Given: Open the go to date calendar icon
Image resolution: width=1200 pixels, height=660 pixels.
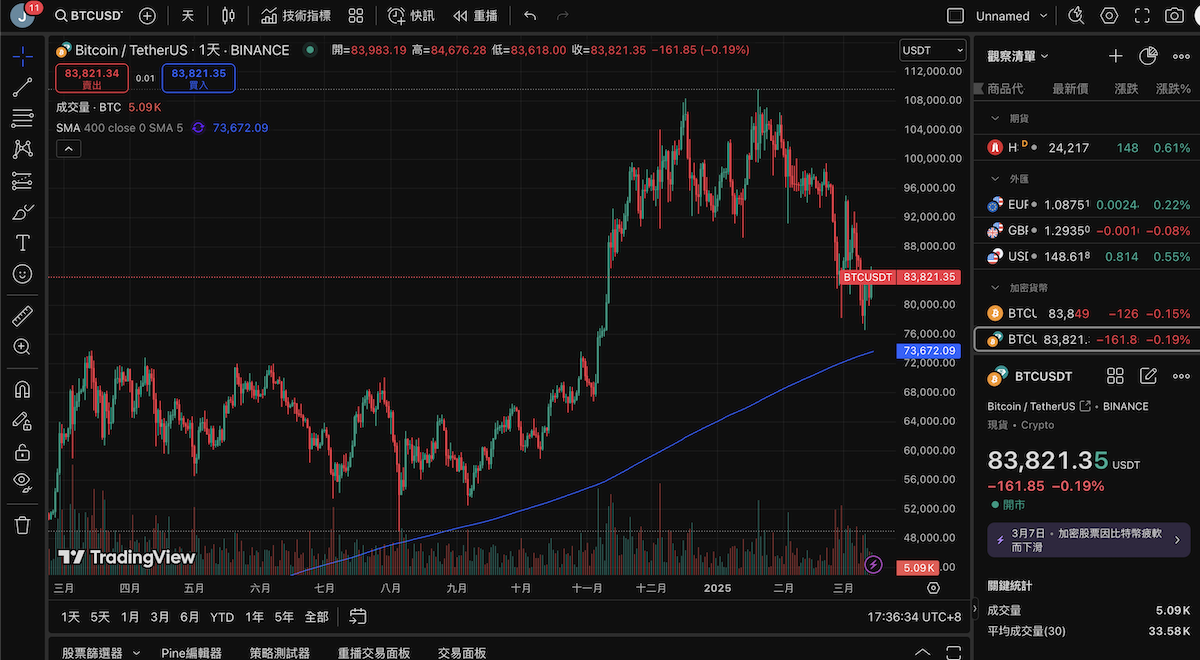Looking at the screenshot, I should pos(358,616).
